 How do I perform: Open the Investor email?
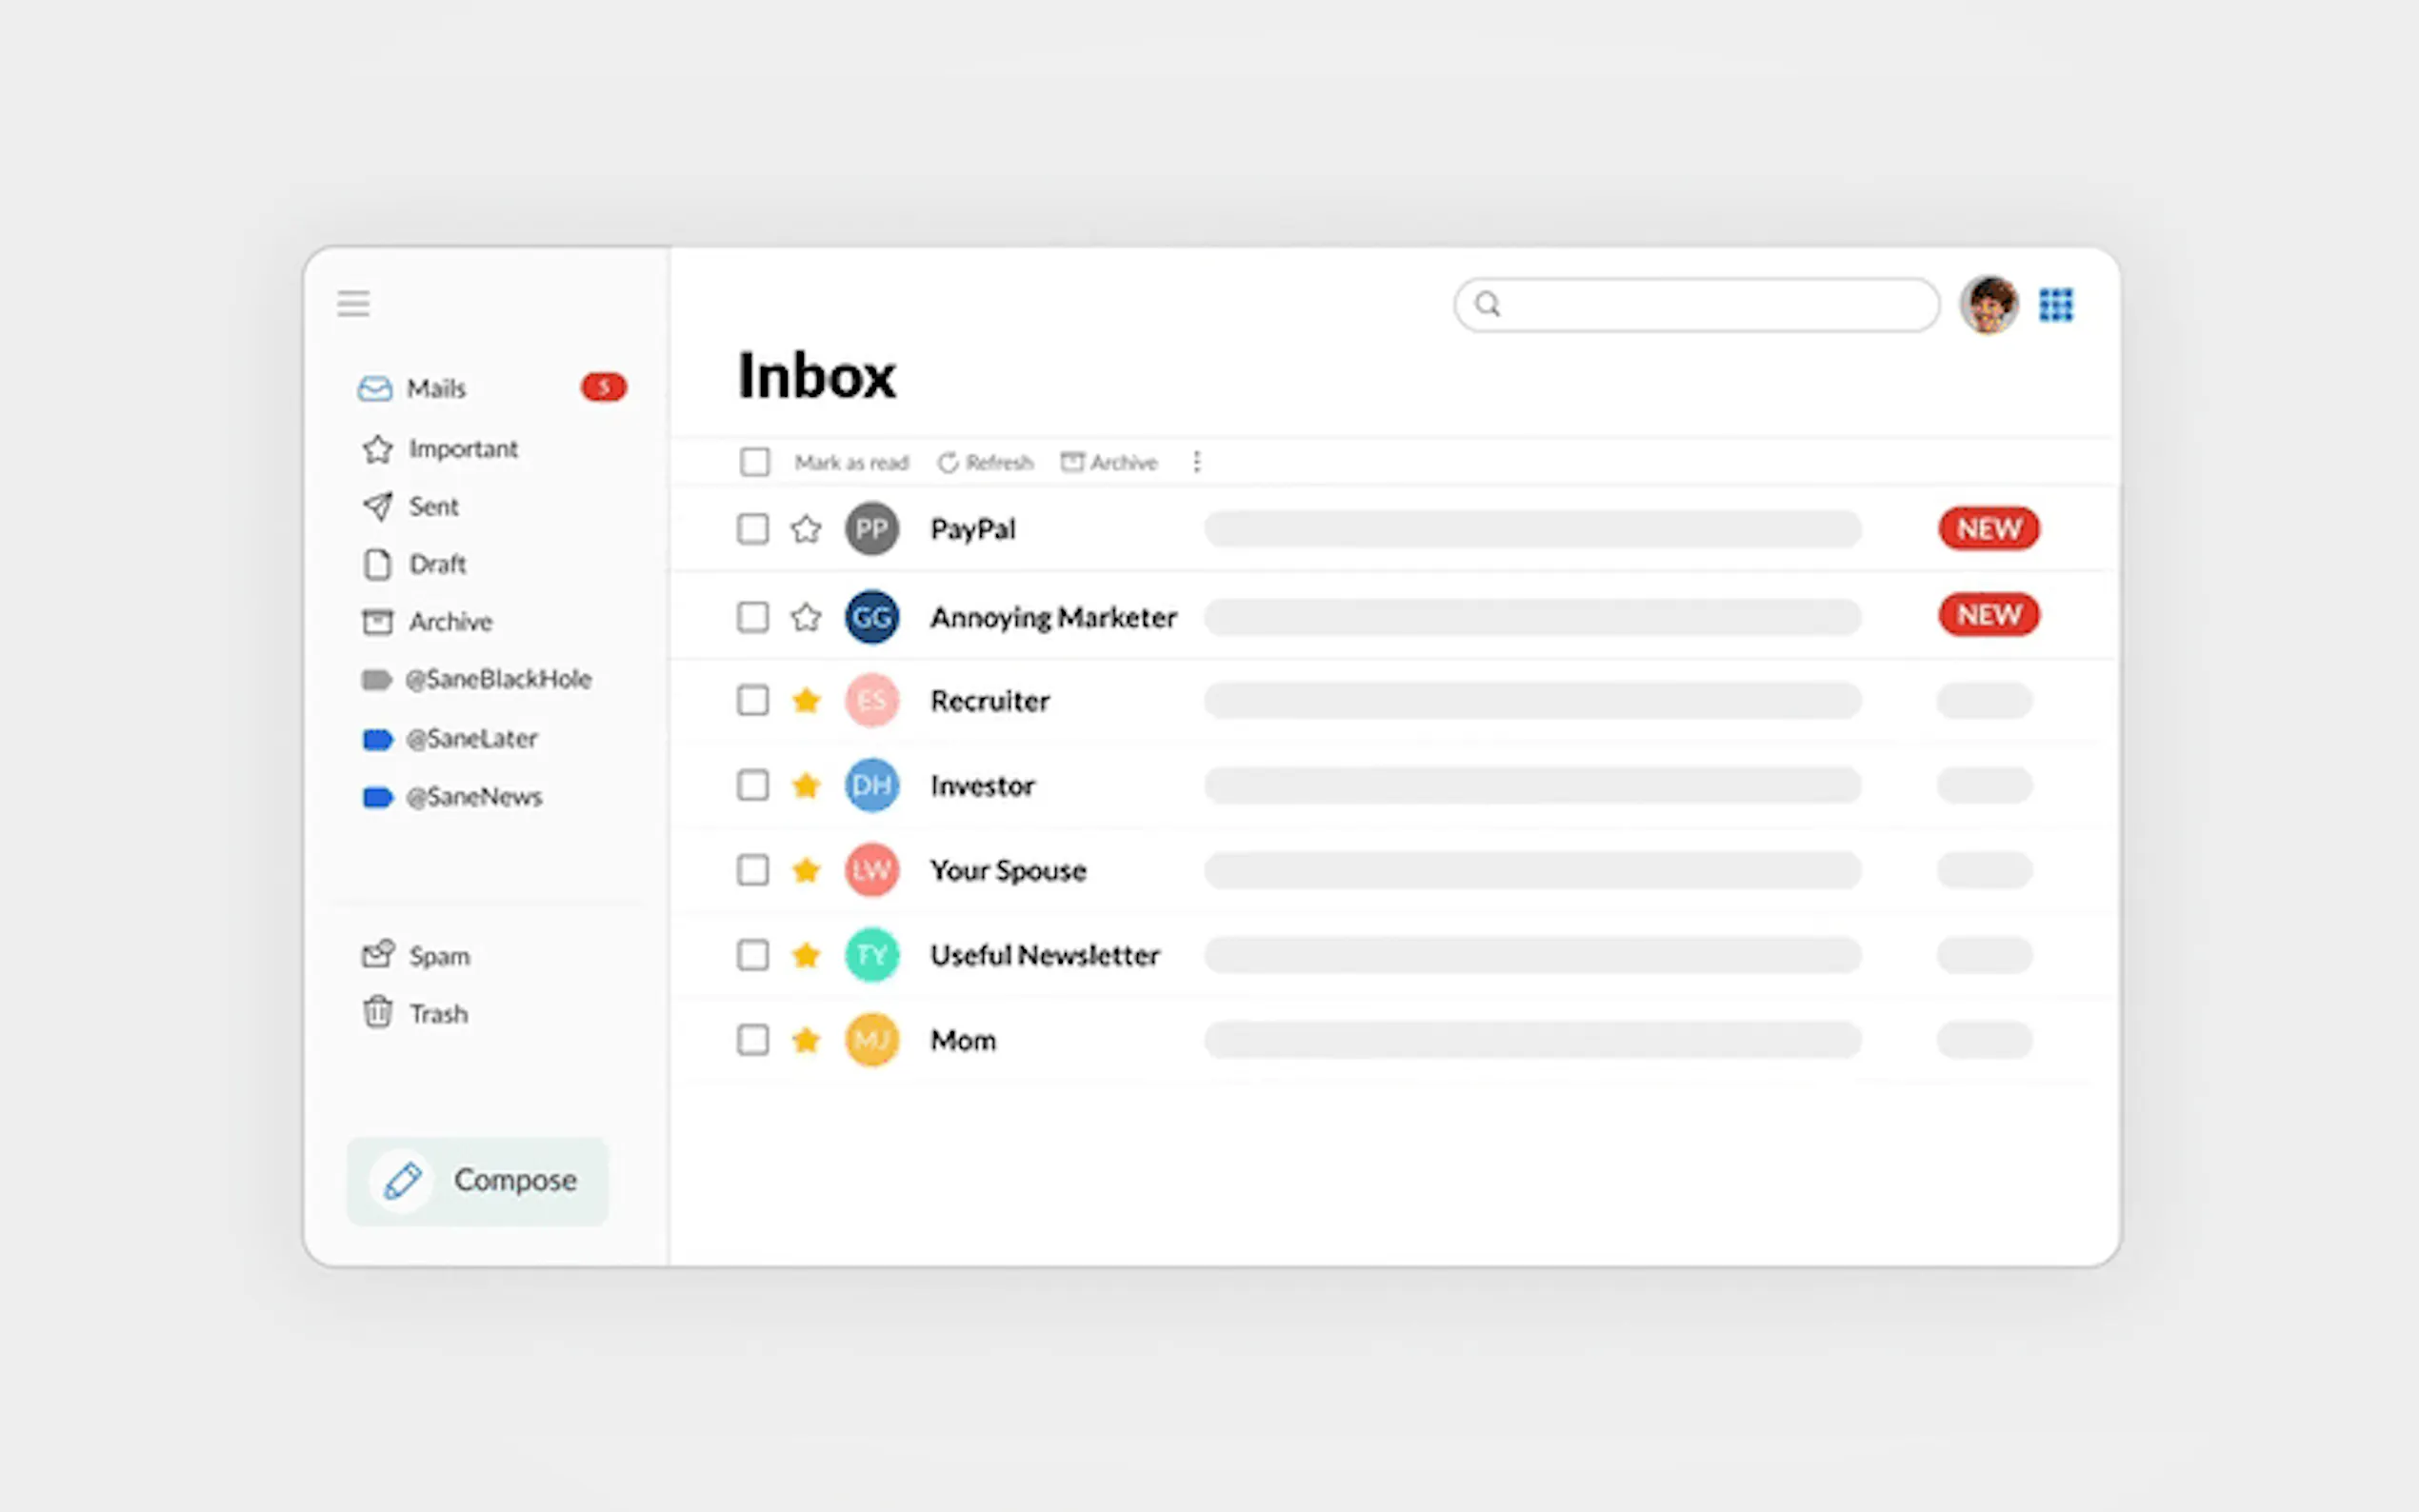pyautogui.click(x=982, y=786)
